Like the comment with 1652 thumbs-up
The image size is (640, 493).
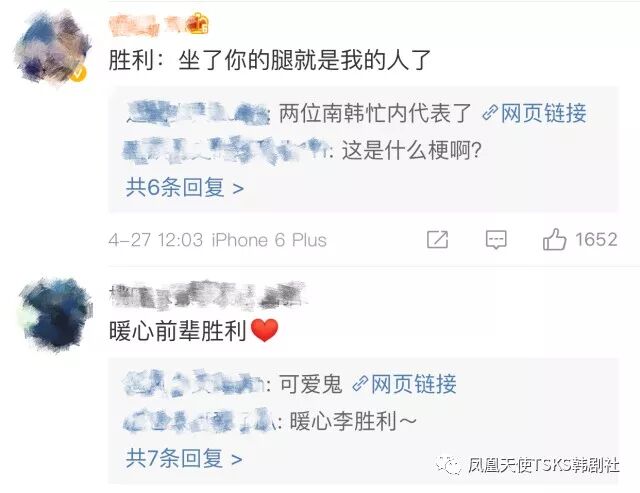pos(554,239)
